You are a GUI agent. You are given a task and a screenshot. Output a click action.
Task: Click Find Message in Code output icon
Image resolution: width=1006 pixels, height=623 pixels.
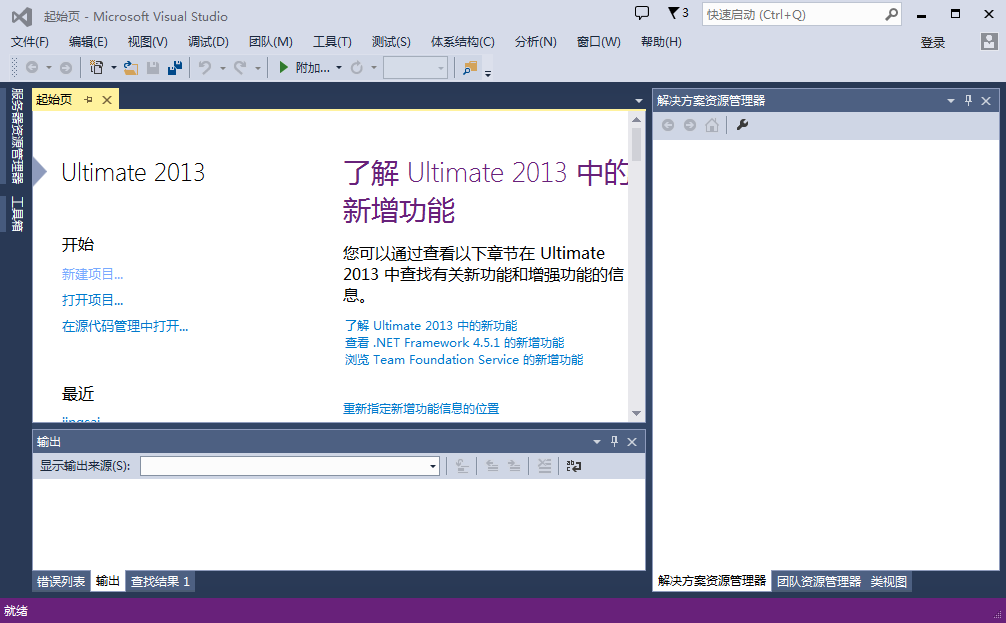point(462,466)
